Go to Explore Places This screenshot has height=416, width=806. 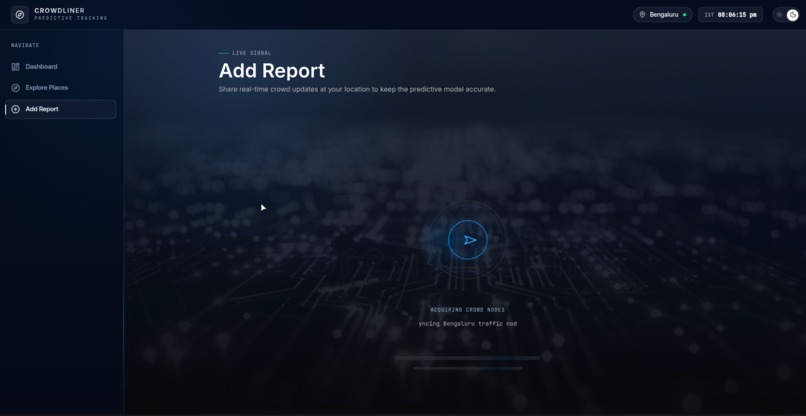[60, 88]
